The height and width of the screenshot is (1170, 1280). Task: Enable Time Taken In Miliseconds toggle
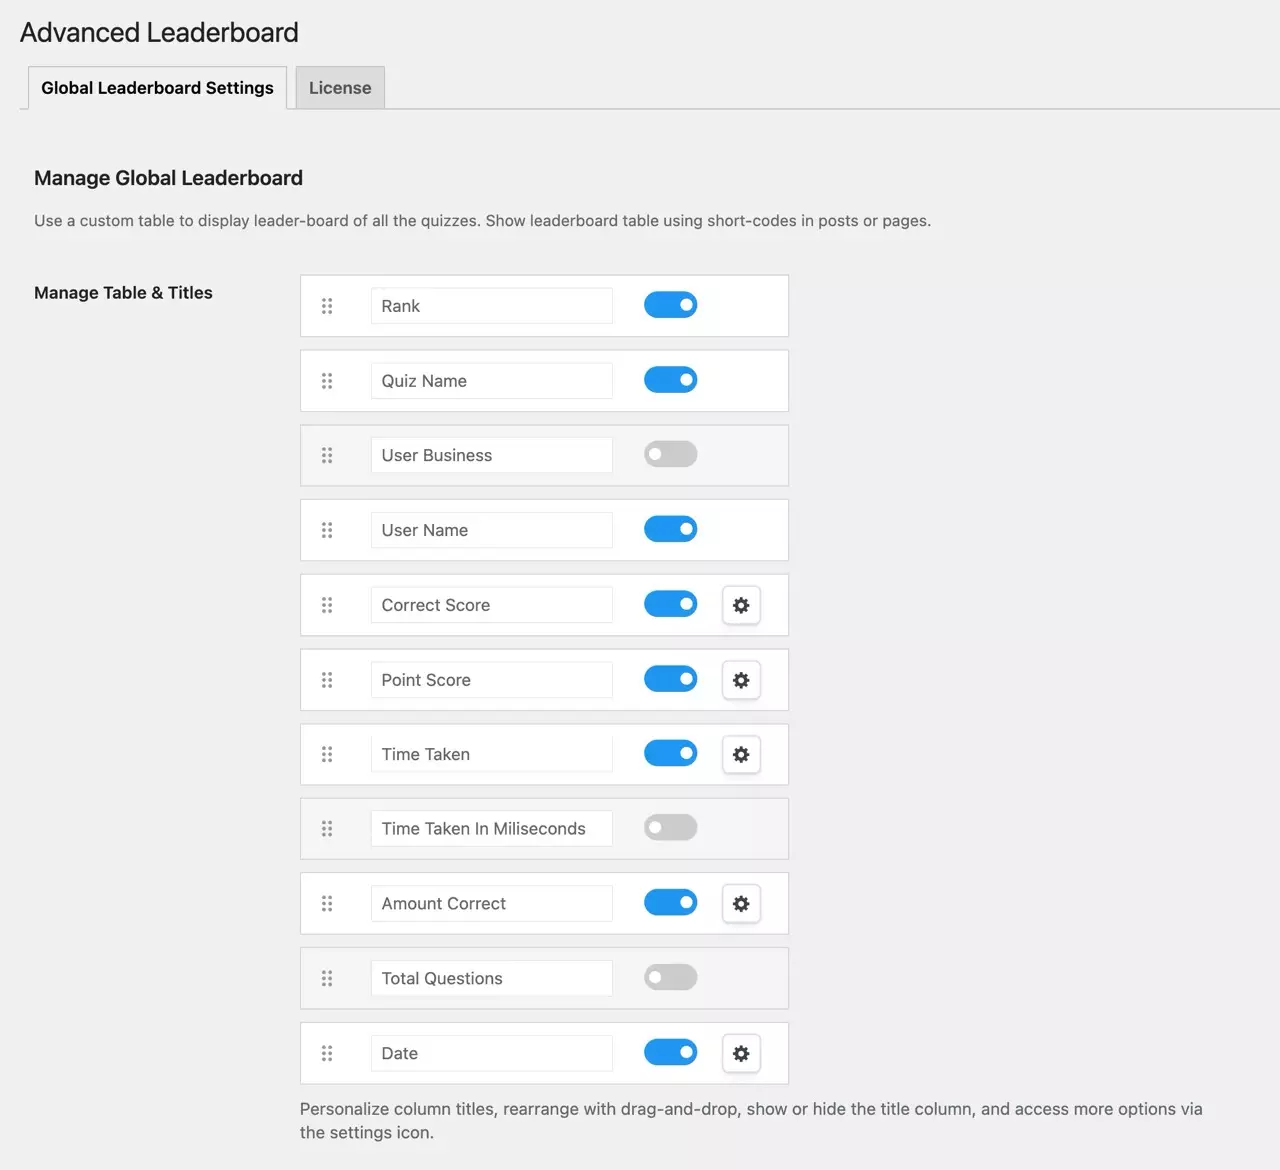coord(670,828)
